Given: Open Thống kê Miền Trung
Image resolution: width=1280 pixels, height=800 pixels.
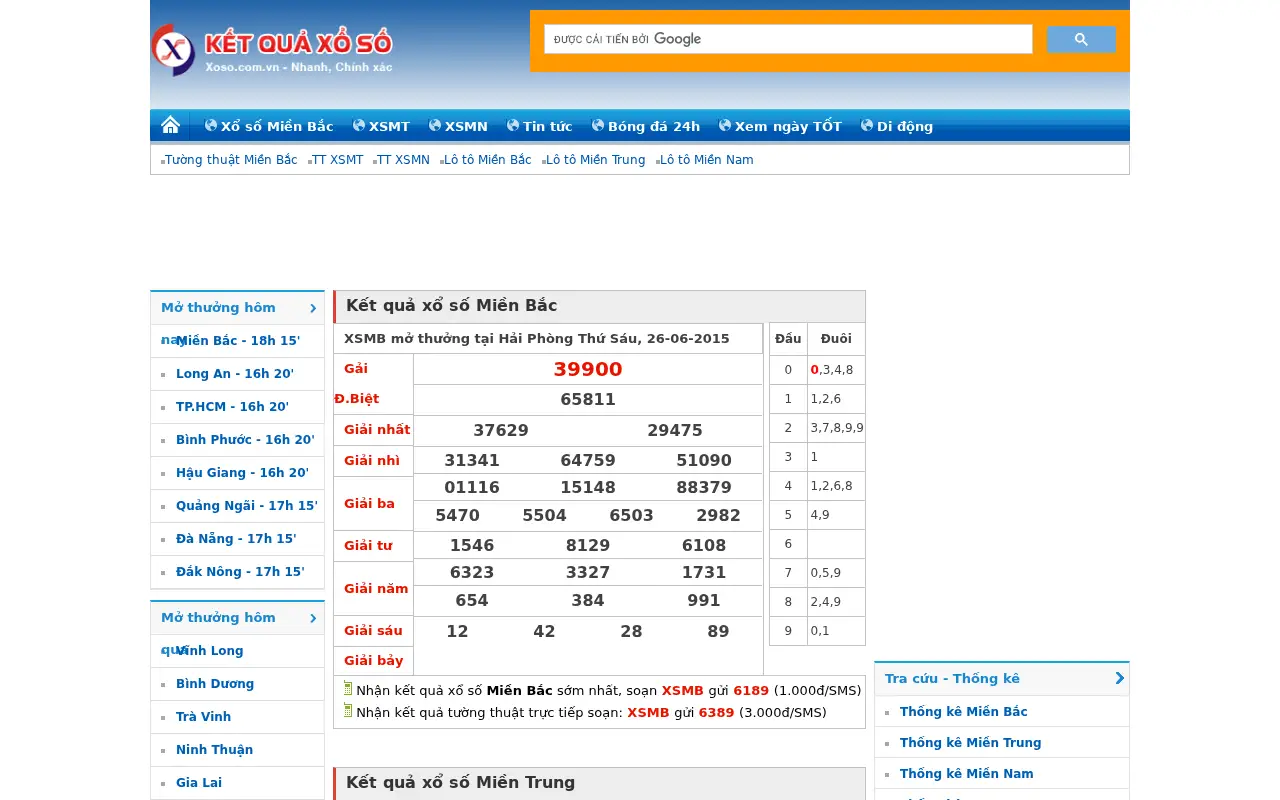Looking at the screenshot, I should [x=971, y=743].
